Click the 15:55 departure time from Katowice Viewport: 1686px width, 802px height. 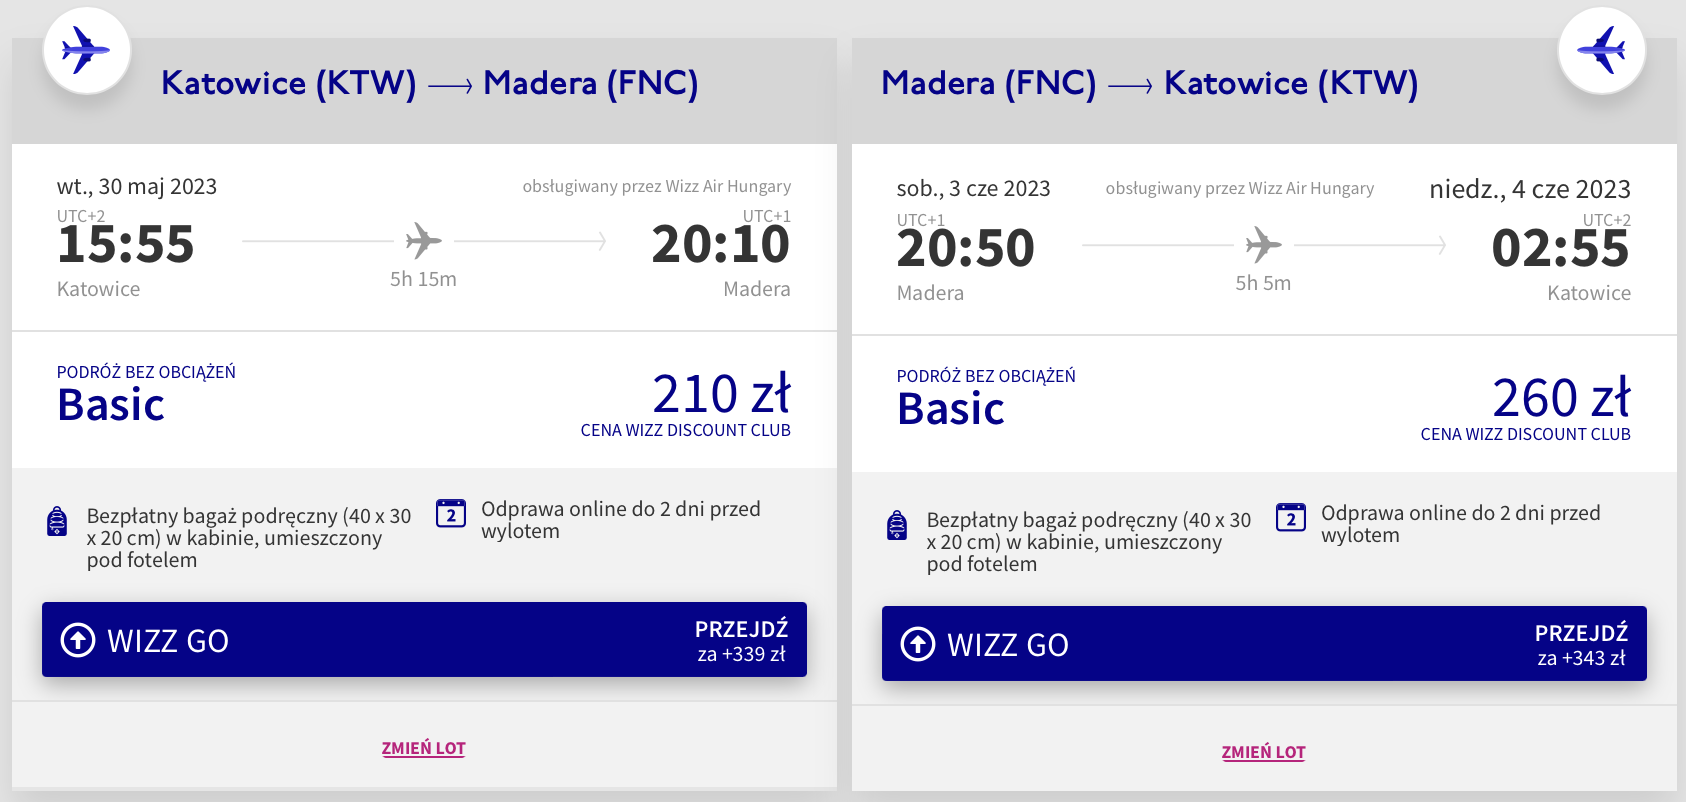pyautogui.click(x=126, y=245)
